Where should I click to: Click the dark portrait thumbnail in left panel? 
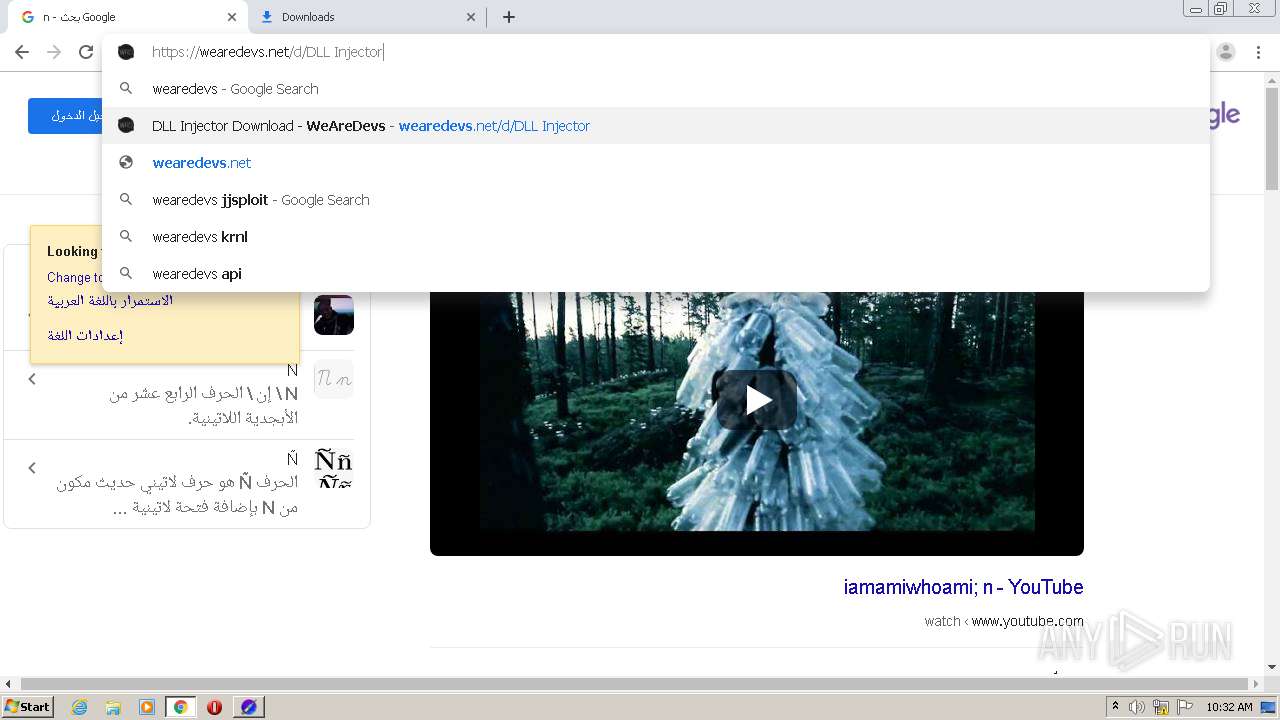(x=334, y=315)
